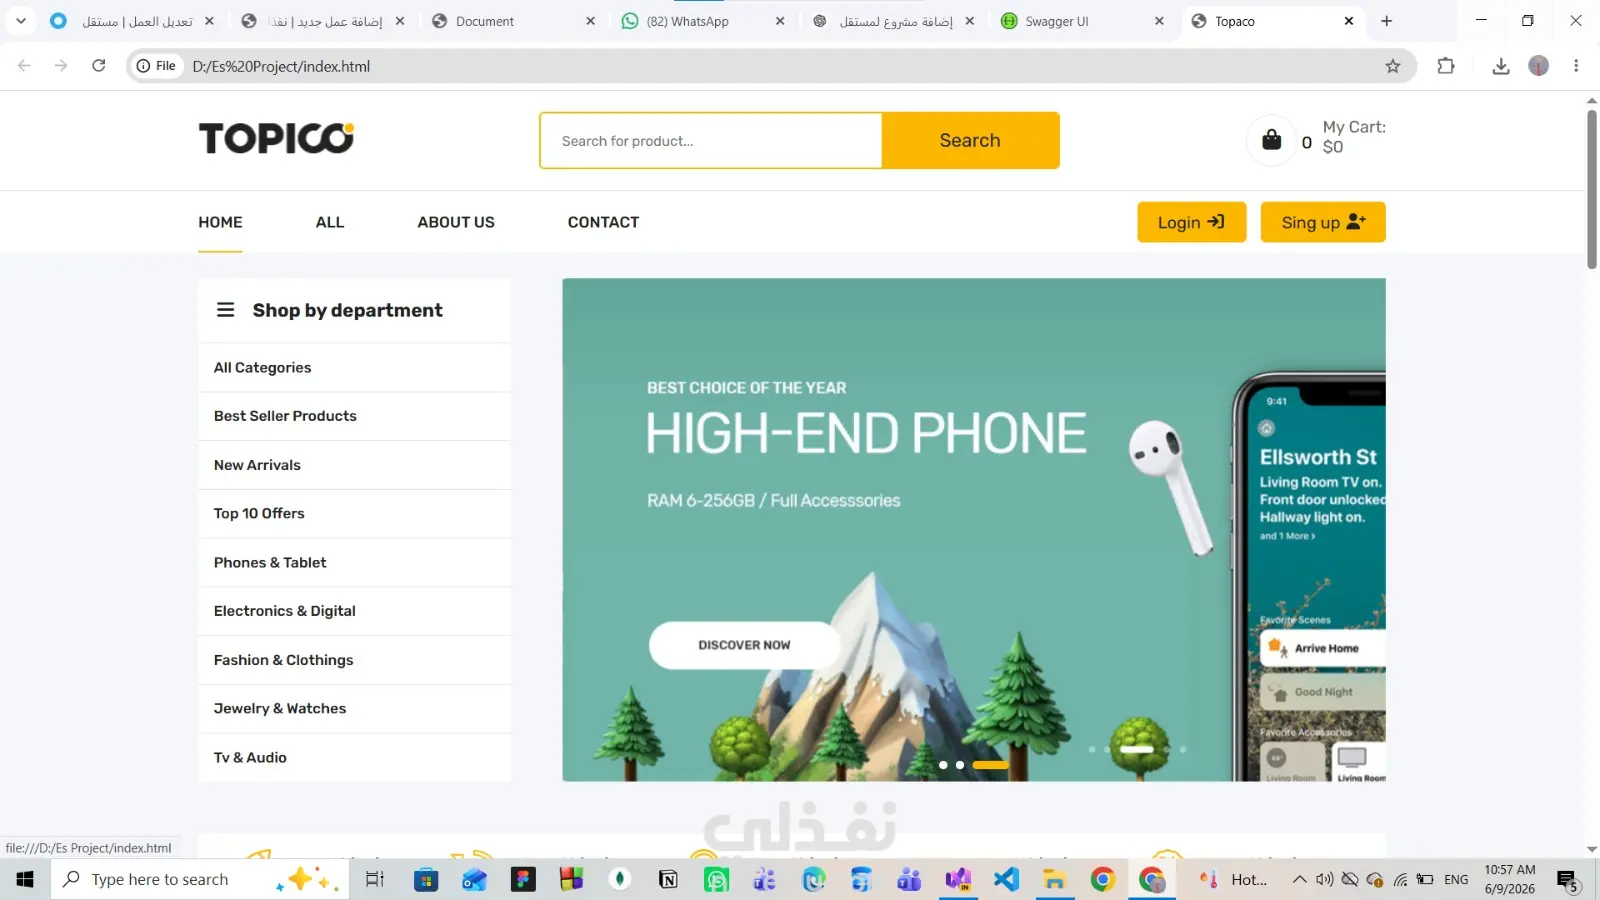Open All Categories in department list
This screenshot has height=900, width=1600.
(354, 368)
